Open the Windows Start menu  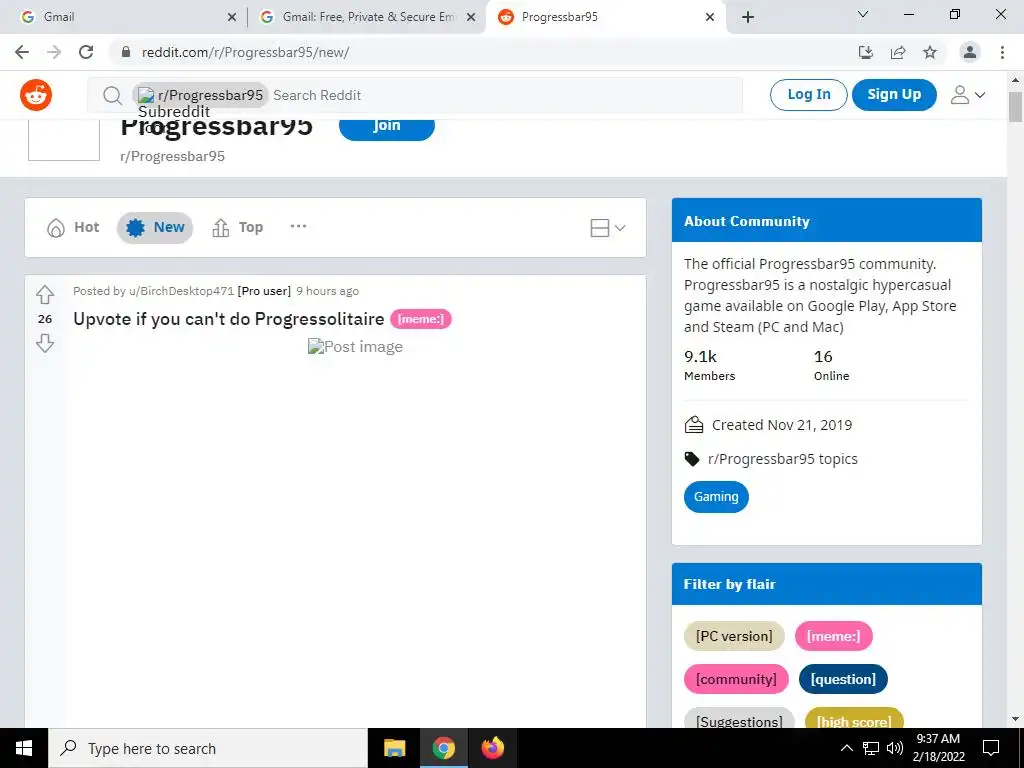(x=24, y=748)
